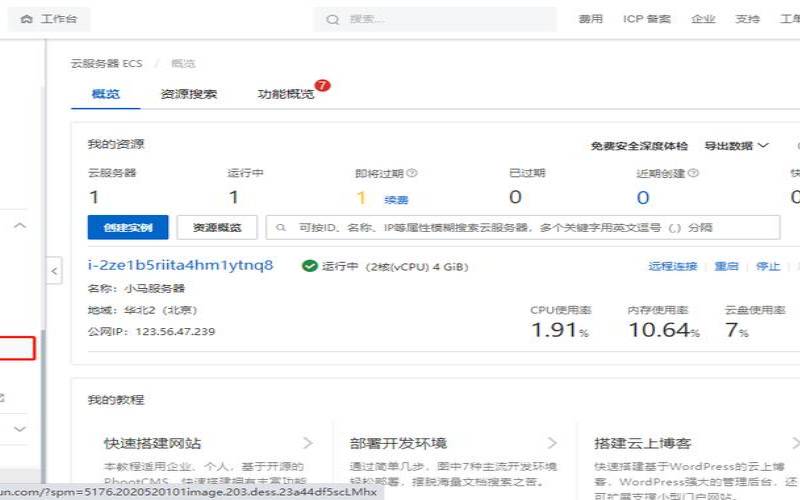
Task: Click the 续费 renewal link
Action: click(x=396, y=199)
